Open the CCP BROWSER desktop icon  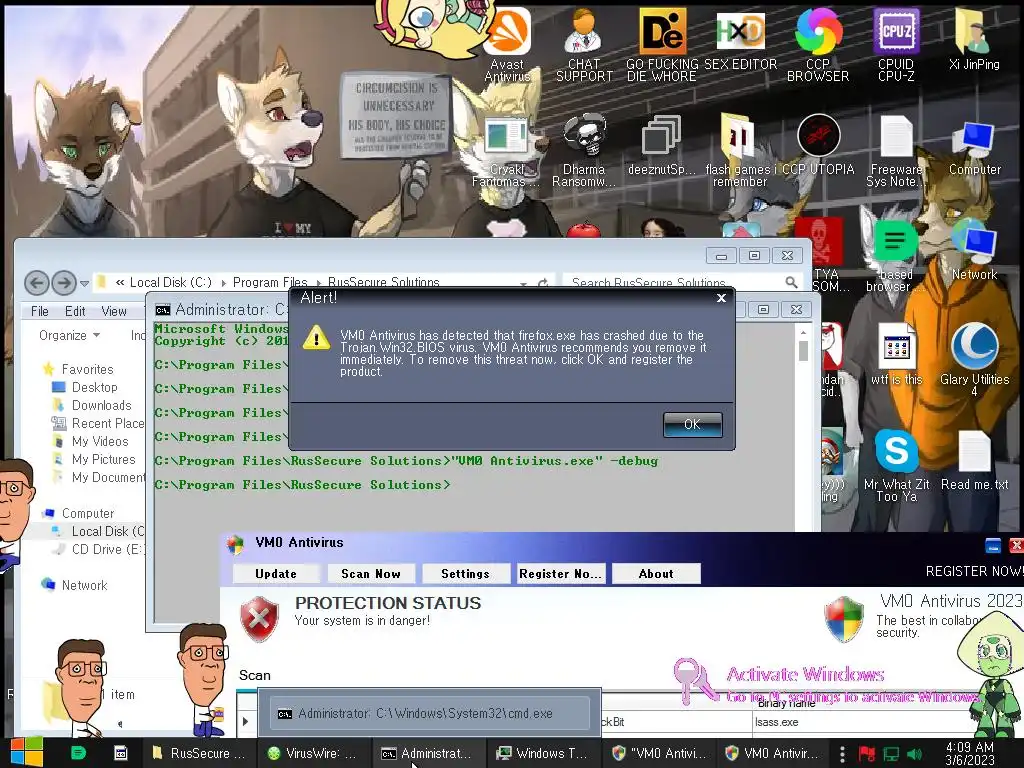click(x=818, y=44)
